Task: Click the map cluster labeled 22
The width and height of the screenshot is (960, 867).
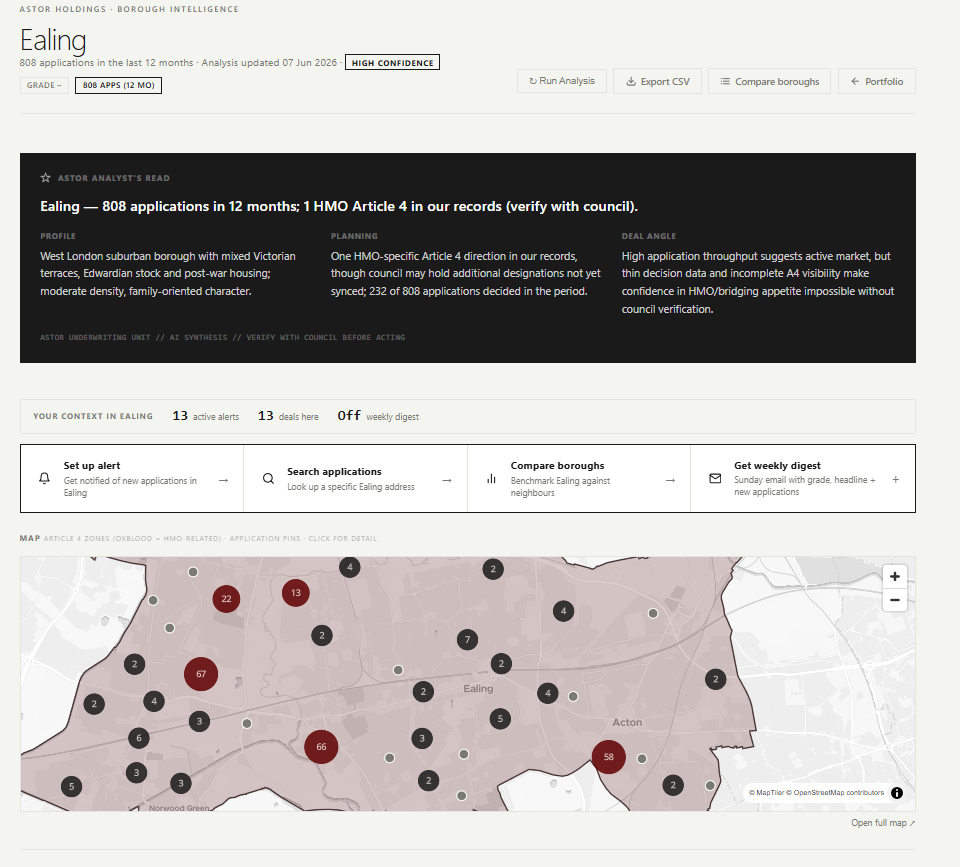Action: click(227, 599)
